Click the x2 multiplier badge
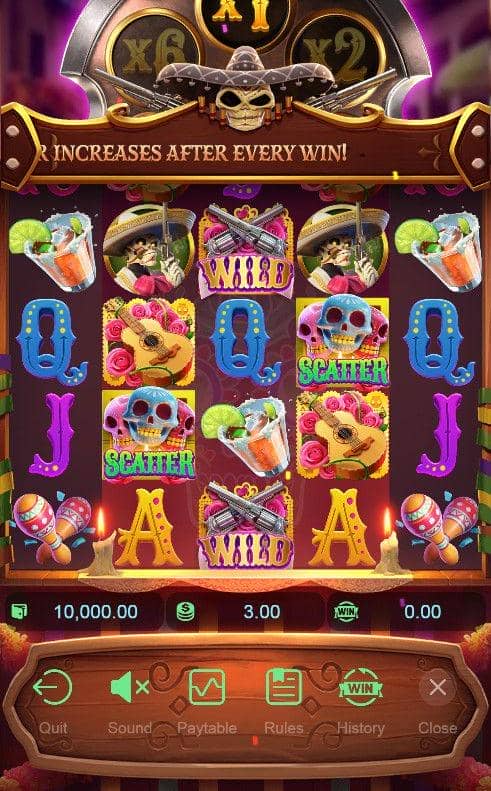 tap(339, 51)
